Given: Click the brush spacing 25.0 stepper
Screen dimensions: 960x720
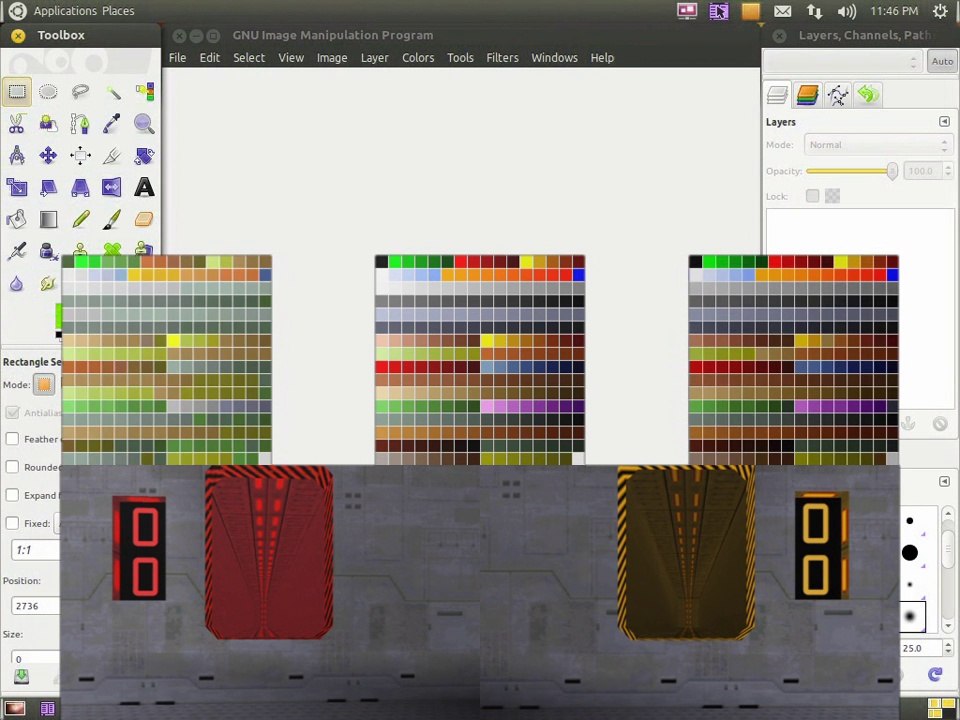Looking at the screenshot, I should point(948,648).
